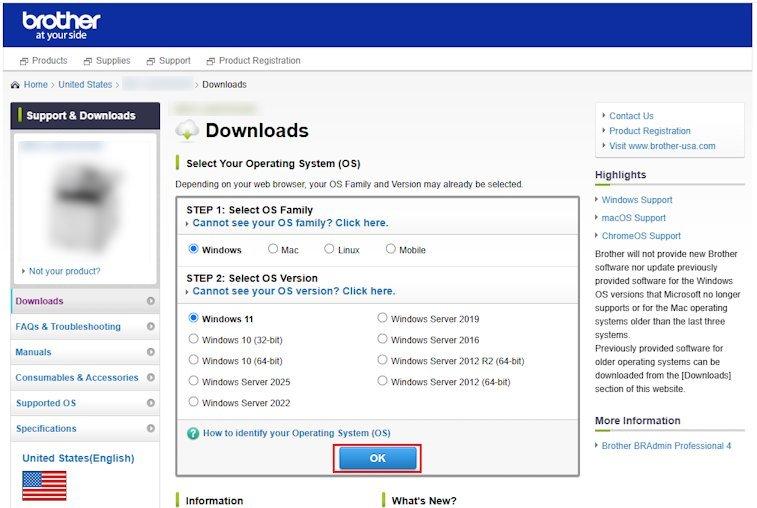Open the Product Registration menu item

pyautogui.click(x=260, y=61)
